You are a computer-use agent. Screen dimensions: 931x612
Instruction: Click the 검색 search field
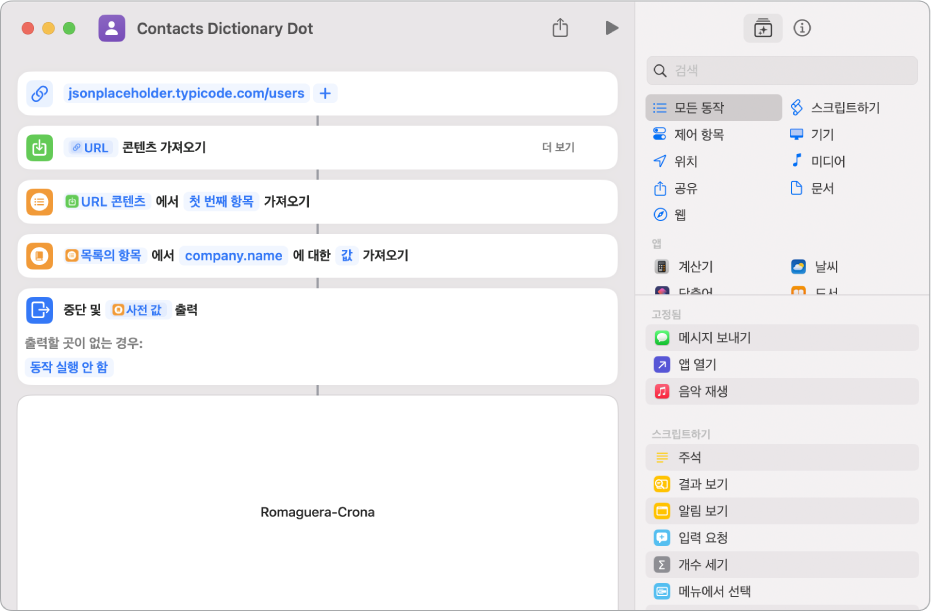click(782, 71)
